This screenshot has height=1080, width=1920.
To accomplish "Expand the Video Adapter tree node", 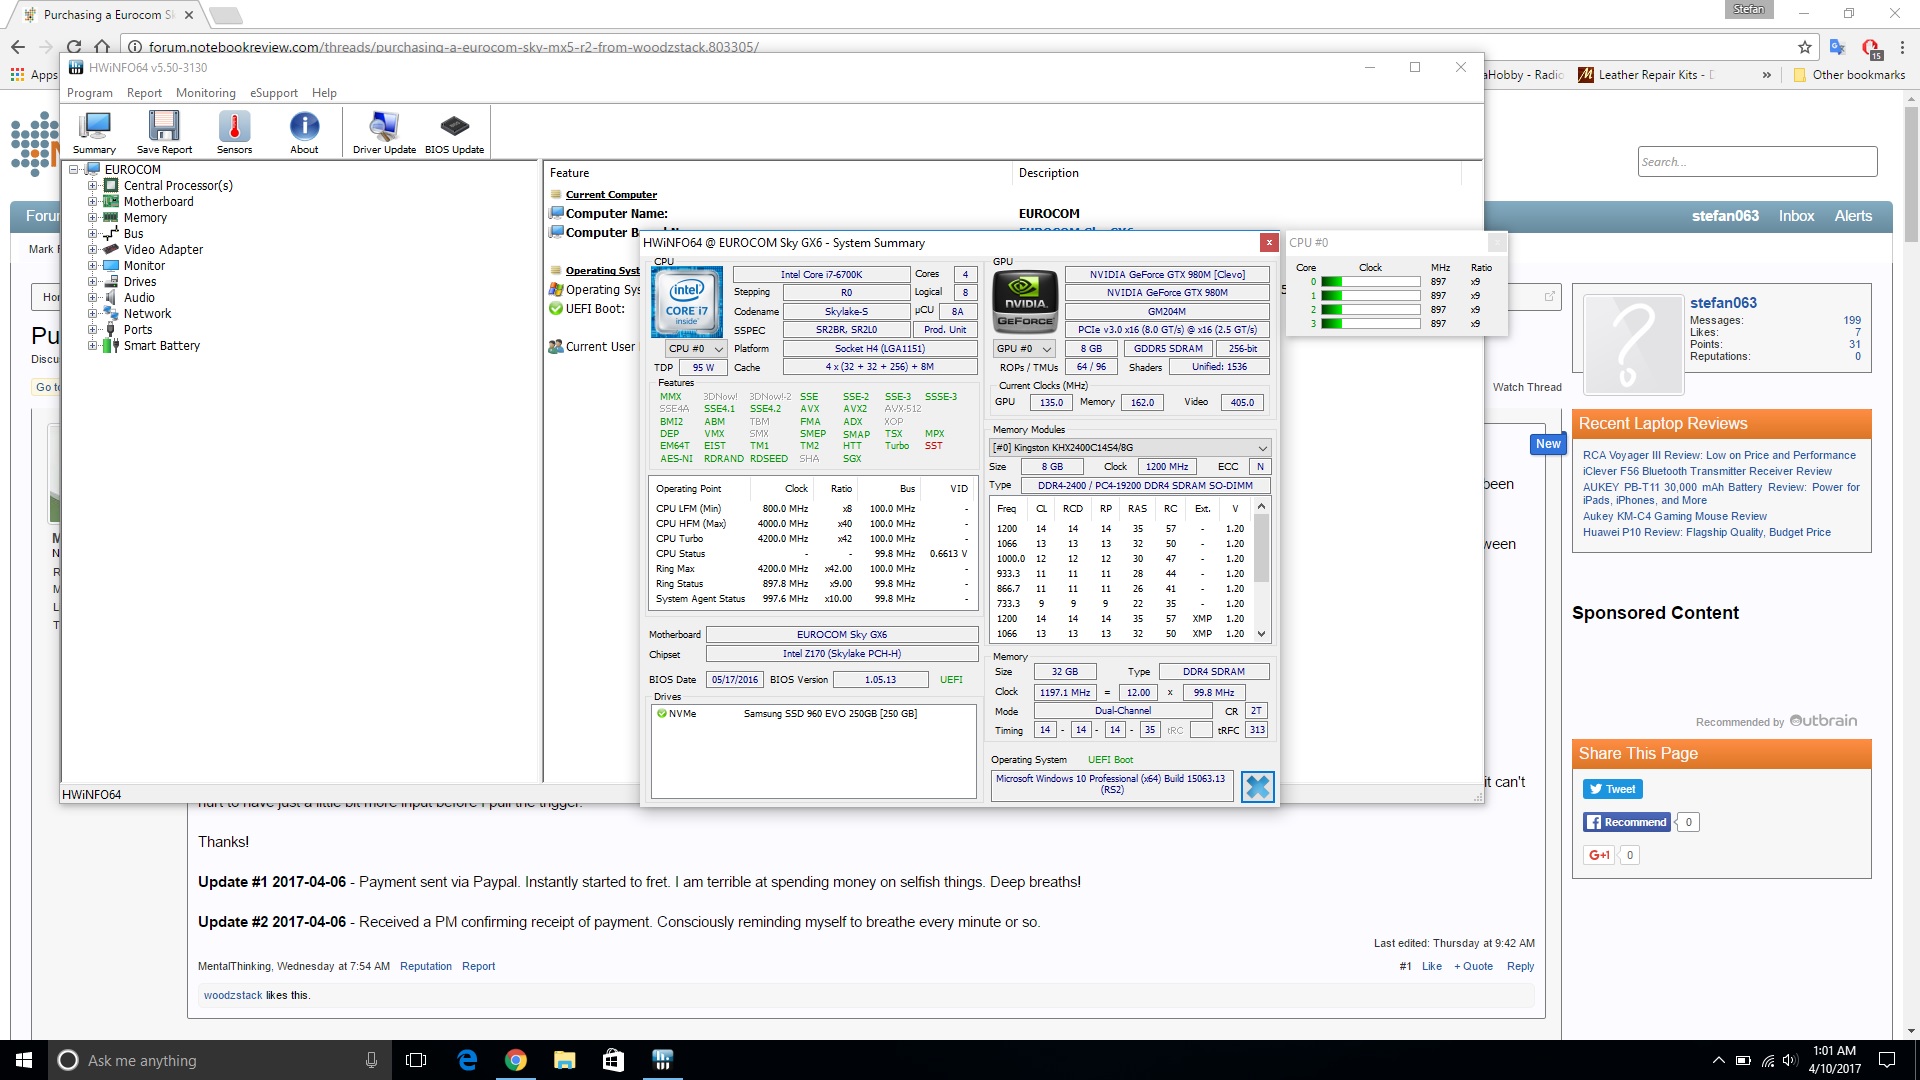I will point(92,249).
